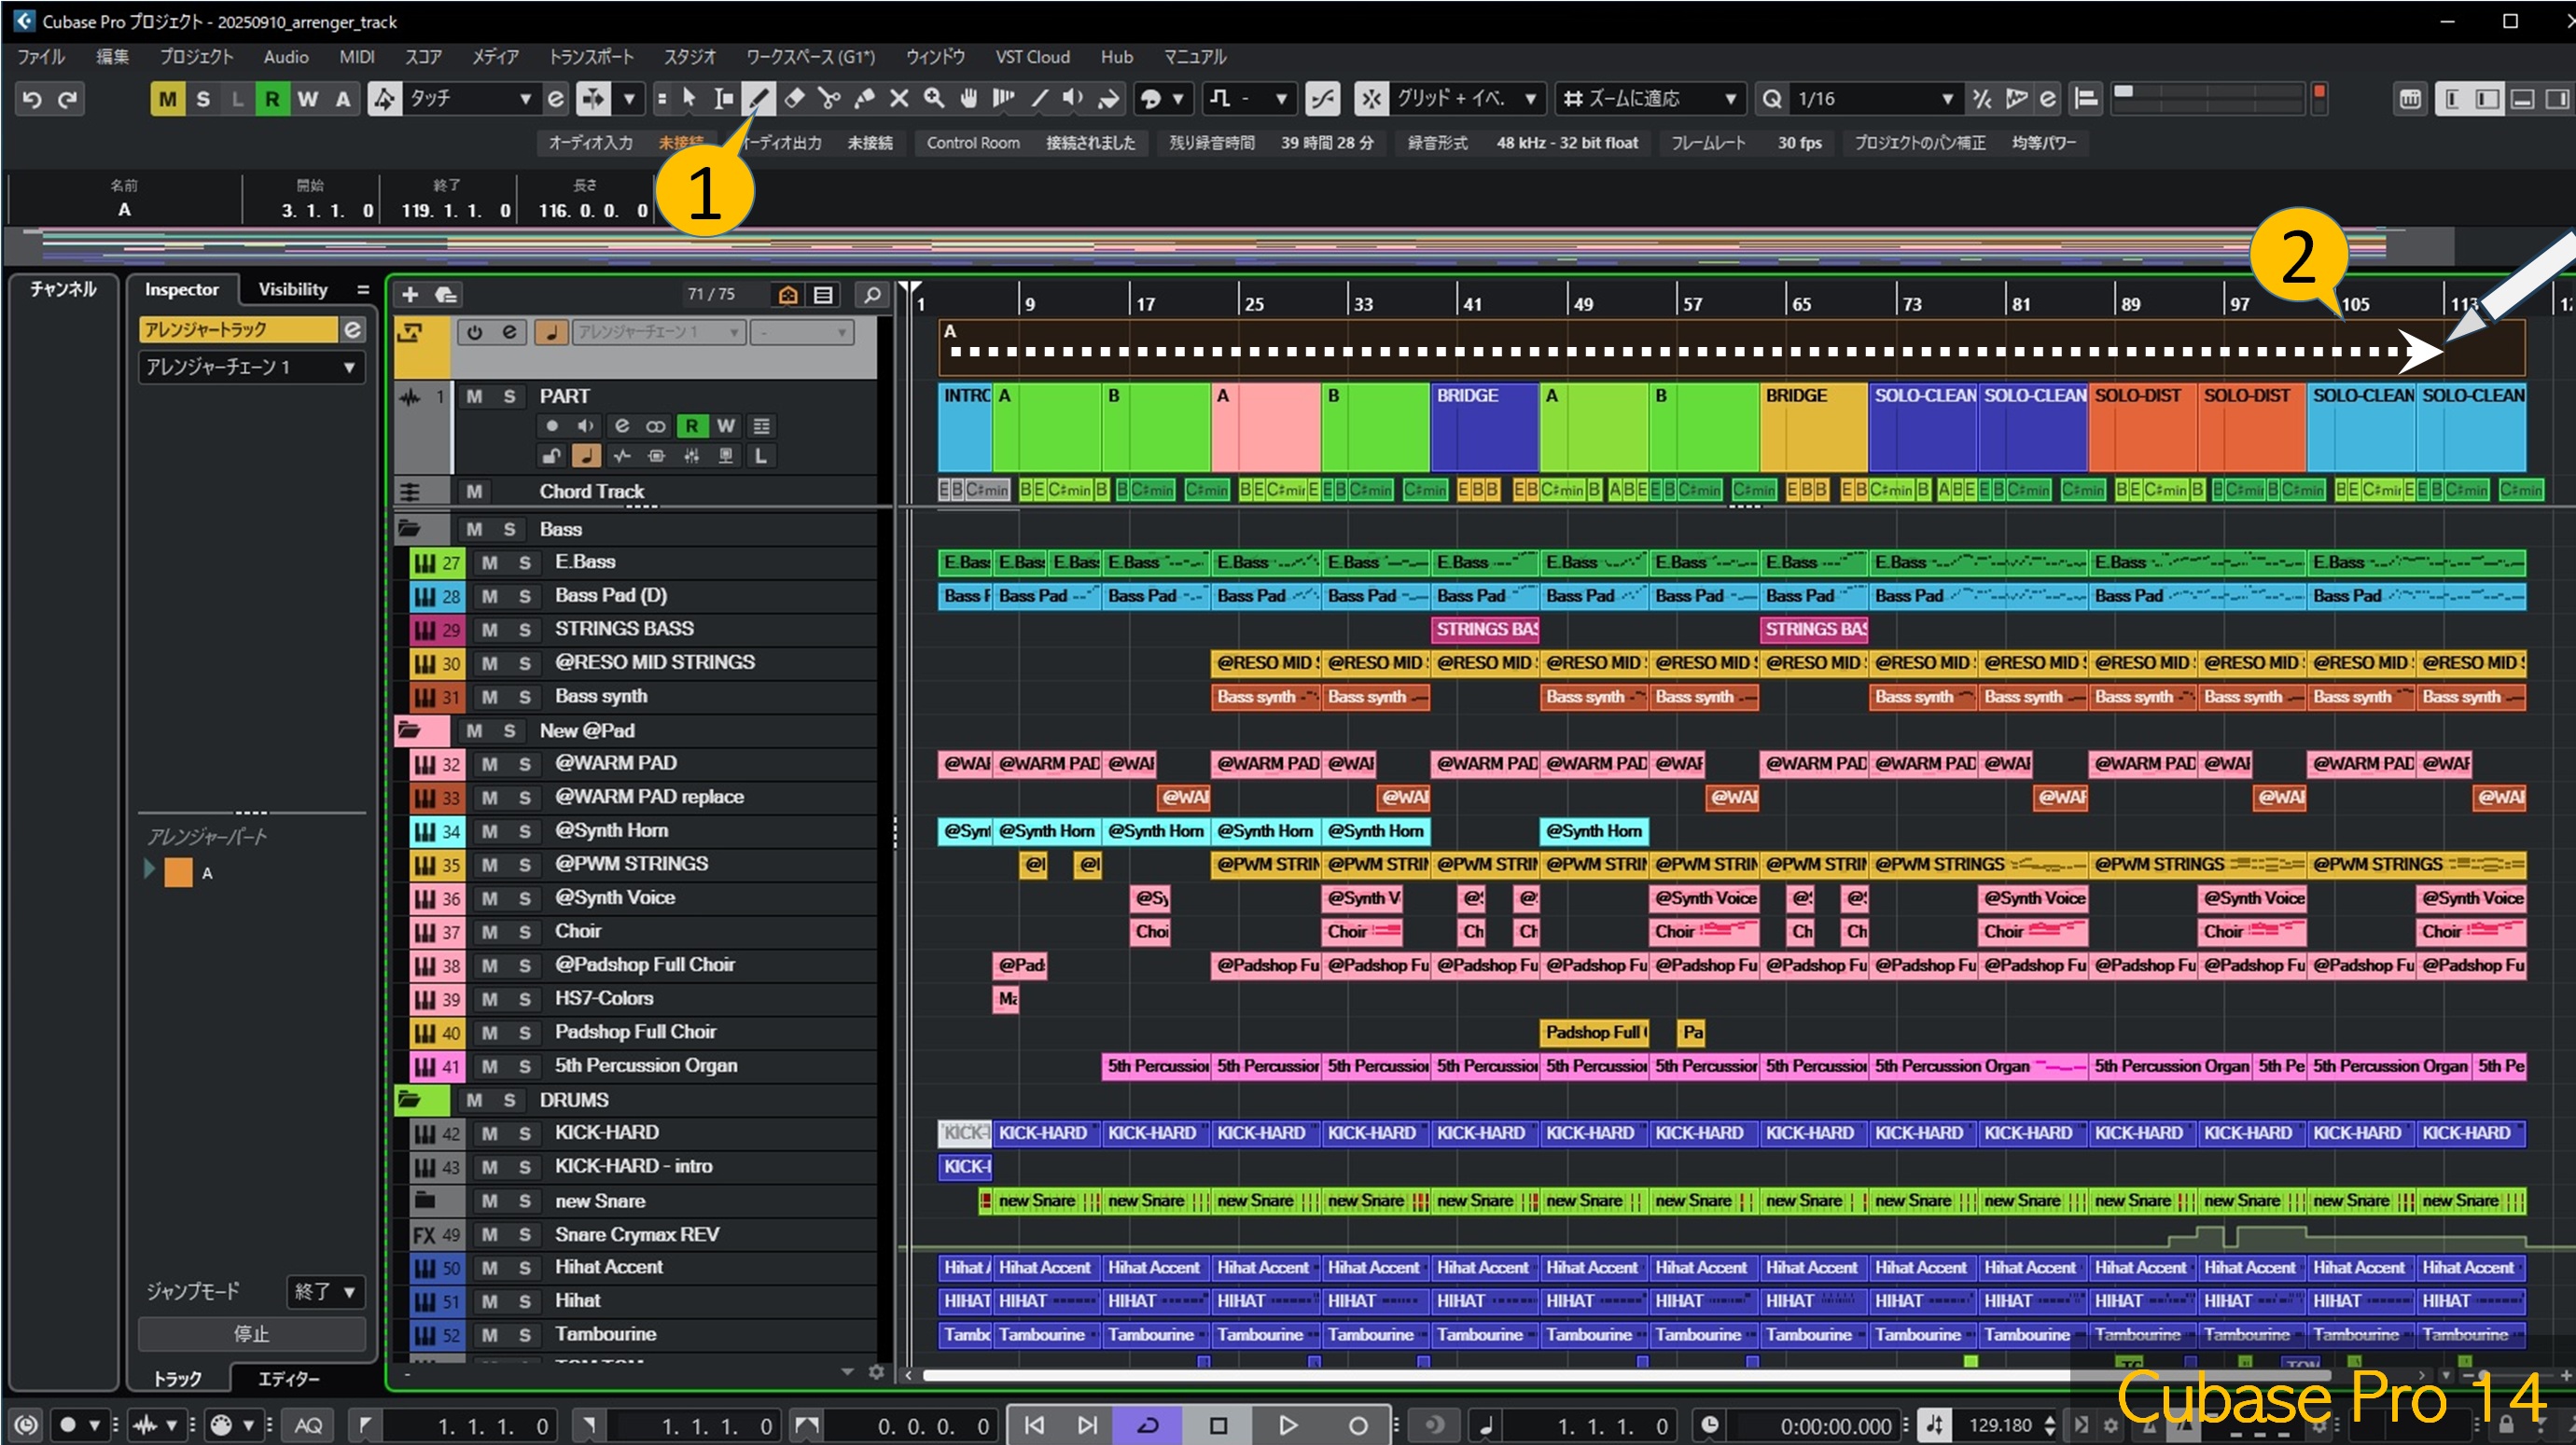Toggle global Solo S button in toolbar
This screenshot has height=1445, width=2576.
(203, 98)
